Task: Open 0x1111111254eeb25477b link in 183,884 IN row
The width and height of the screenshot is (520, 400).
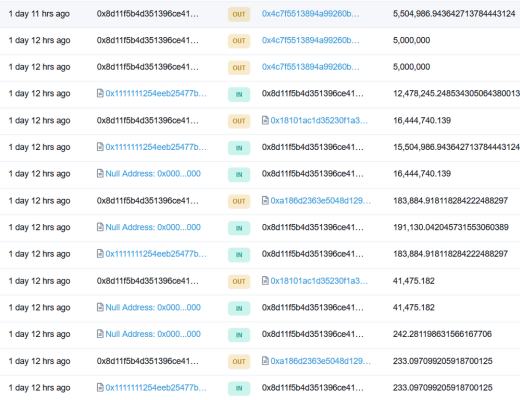Action: pyautogui.click(x=156, y=254)
